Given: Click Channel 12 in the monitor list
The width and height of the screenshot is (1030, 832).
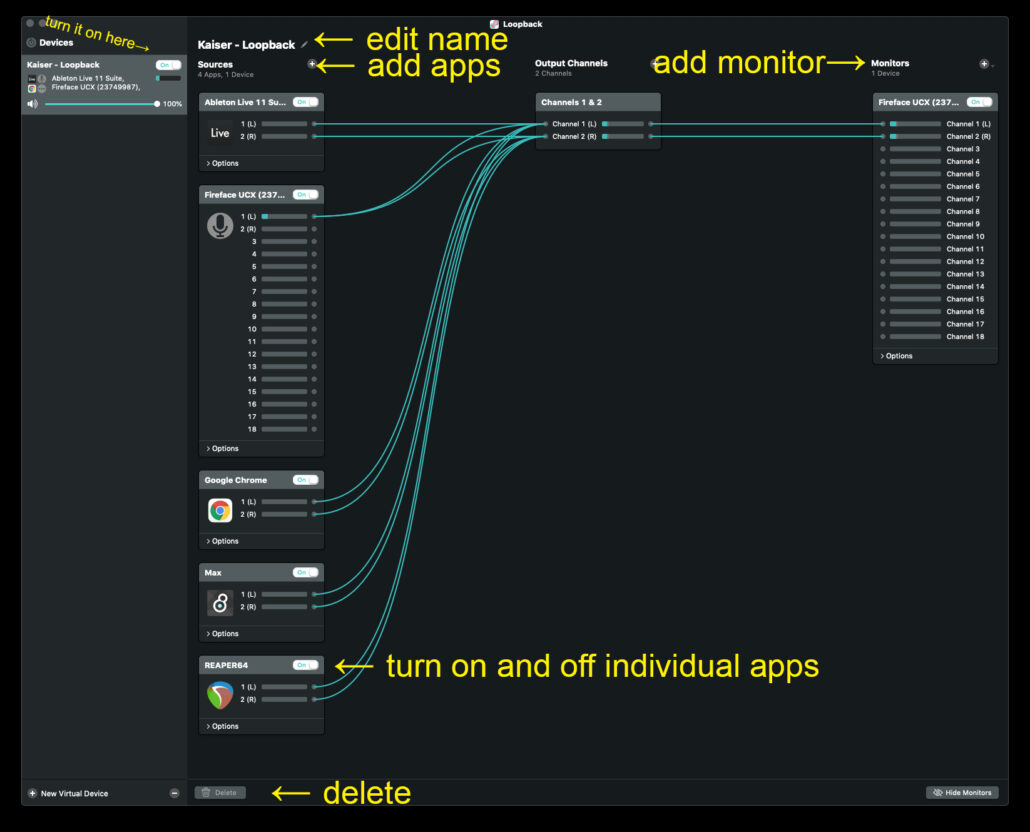Looking at the screenshot, I should coord(965,261).
